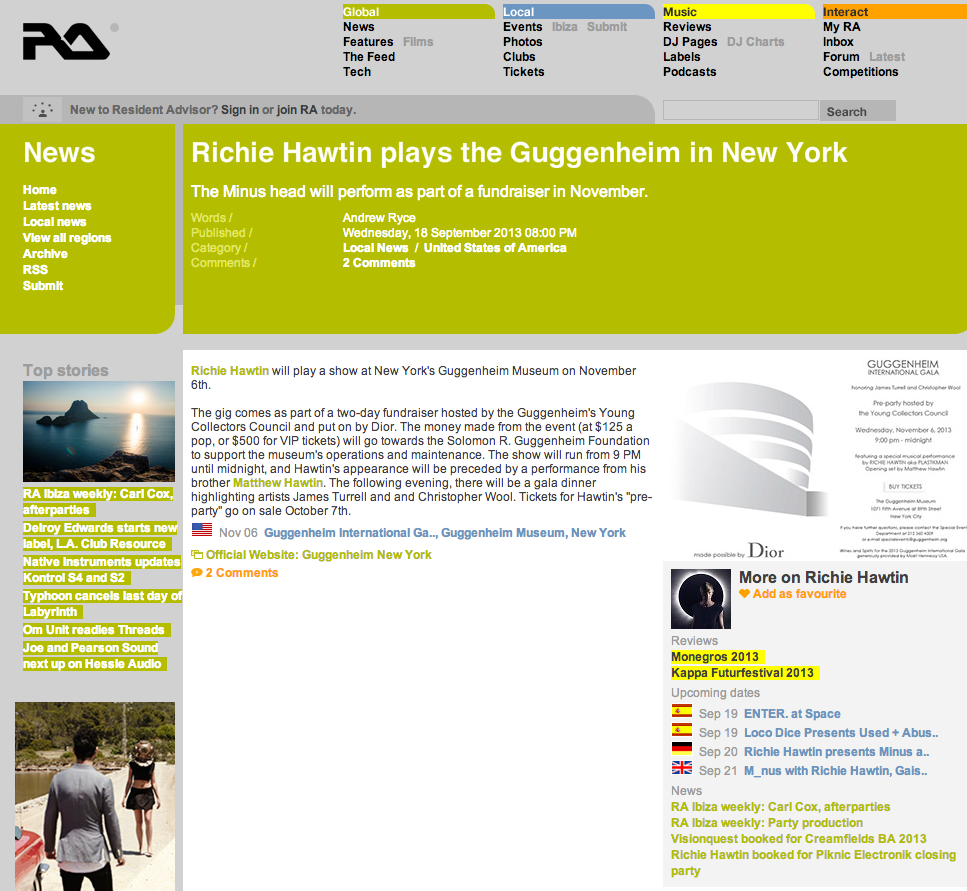Focus the search input field
This screenshot has width=967, height=891.
tap(740, 110)
